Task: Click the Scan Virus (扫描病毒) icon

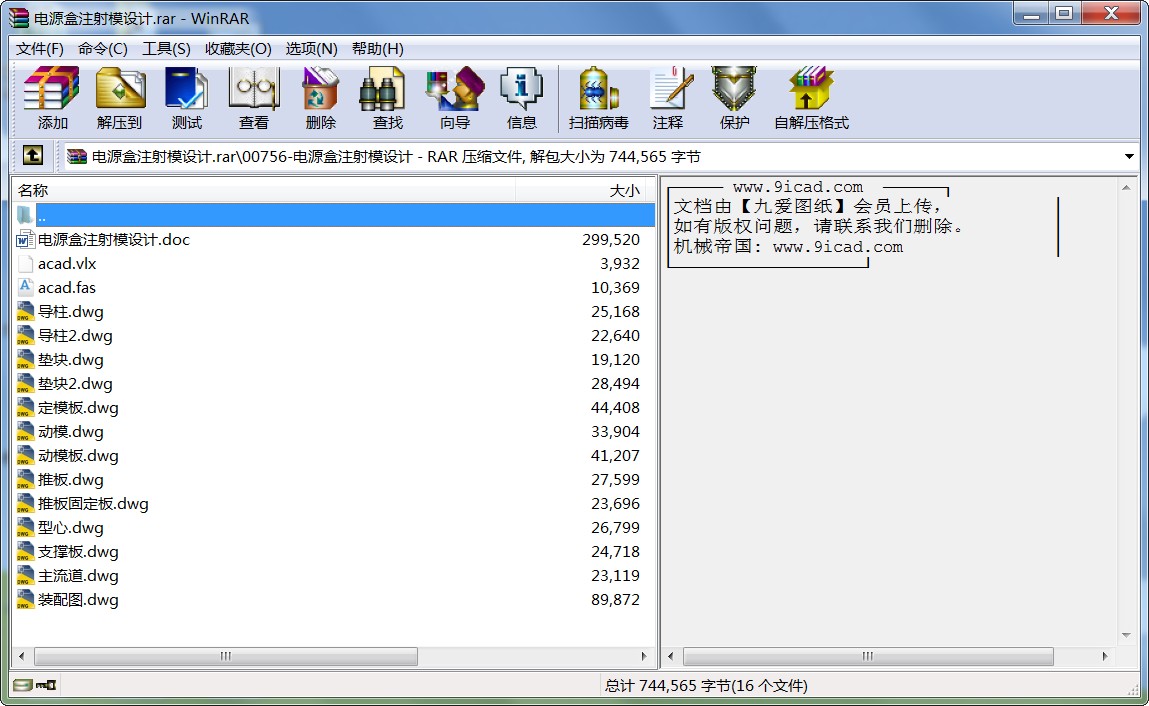Action: click(x=598, y=98)
